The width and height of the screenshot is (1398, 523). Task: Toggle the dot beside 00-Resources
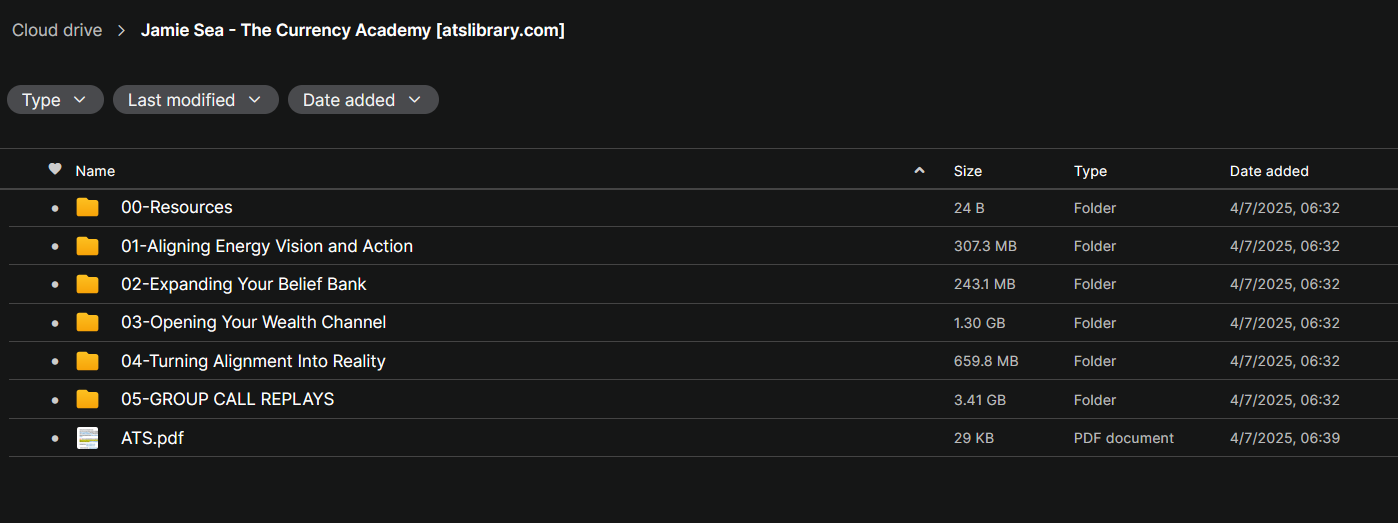pyautogui.click(x=55, y=209)
